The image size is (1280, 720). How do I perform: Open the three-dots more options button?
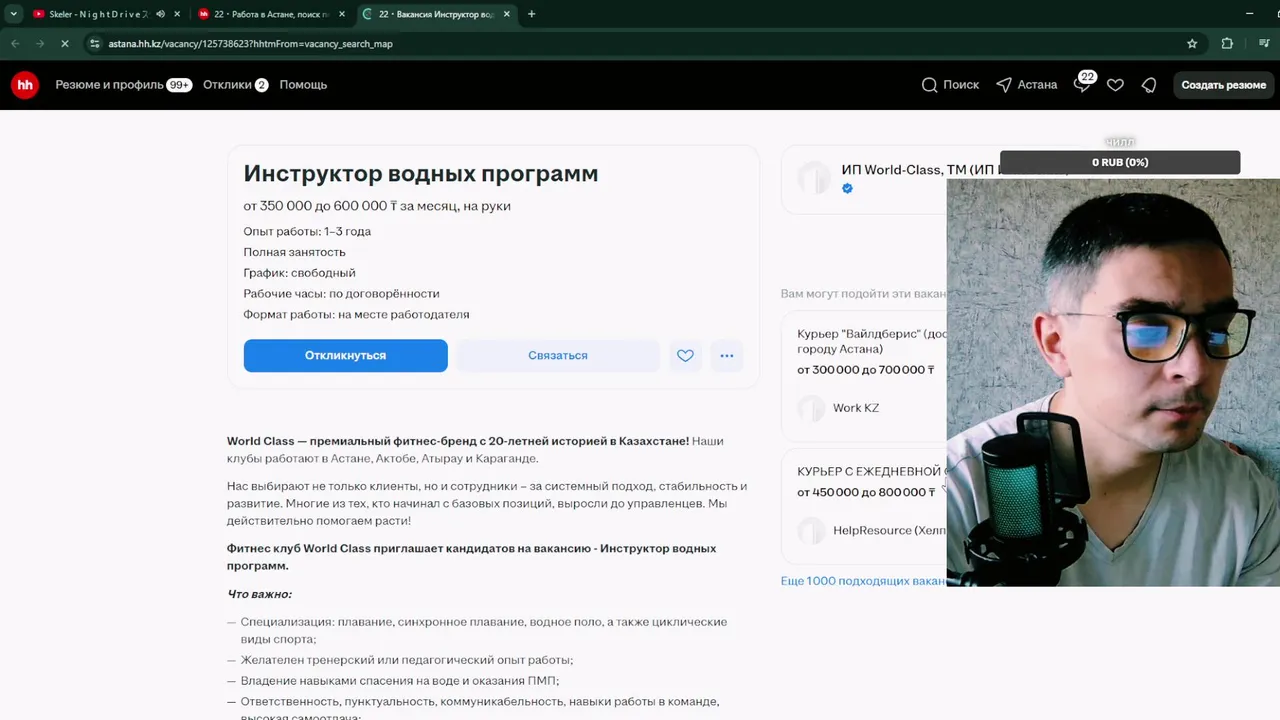(x=727, y=355)
